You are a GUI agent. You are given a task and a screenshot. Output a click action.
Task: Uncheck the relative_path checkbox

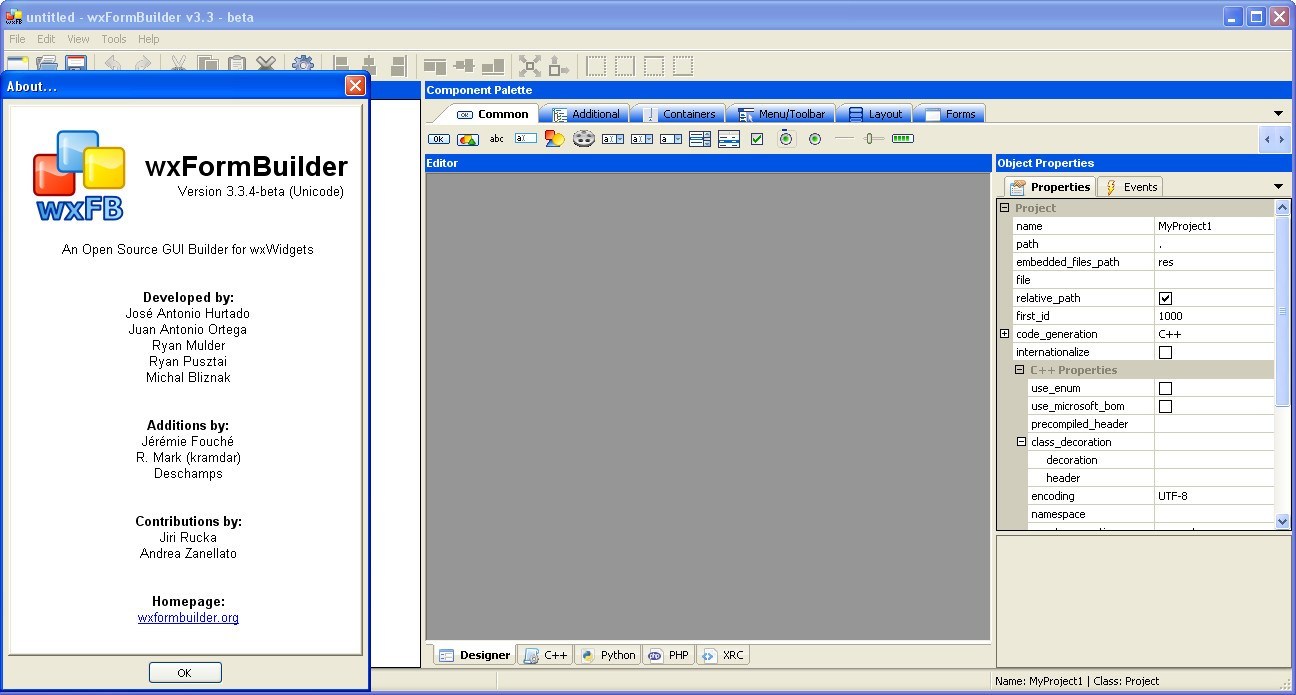pos(1165,298)
